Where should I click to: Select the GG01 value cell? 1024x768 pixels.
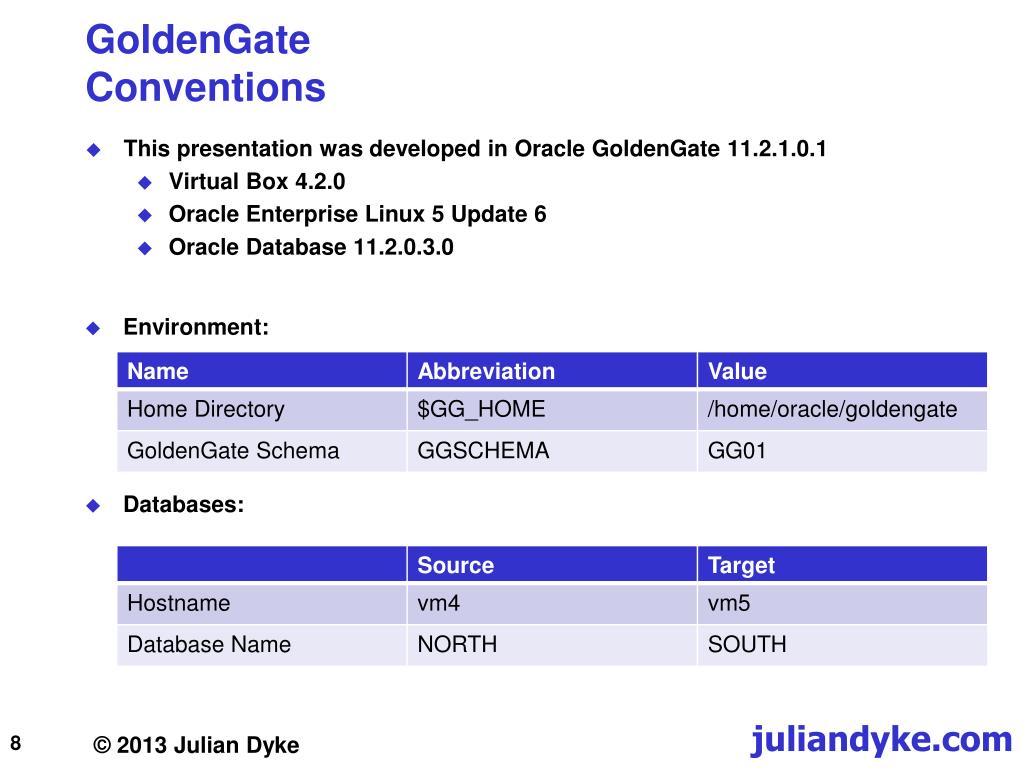pos(842,451)
